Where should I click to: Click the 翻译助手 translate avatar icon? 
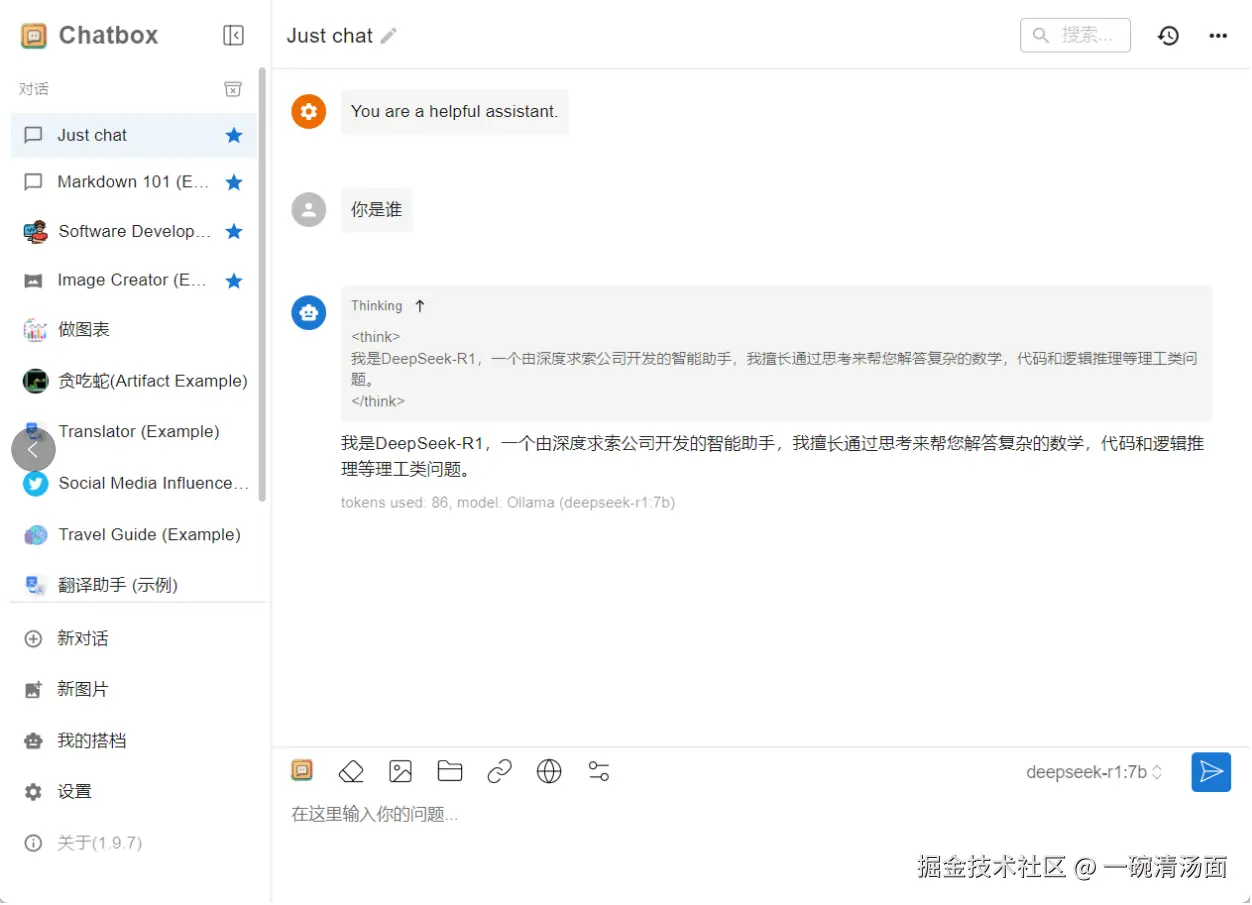pyautogui.click(x=35, y=585)
